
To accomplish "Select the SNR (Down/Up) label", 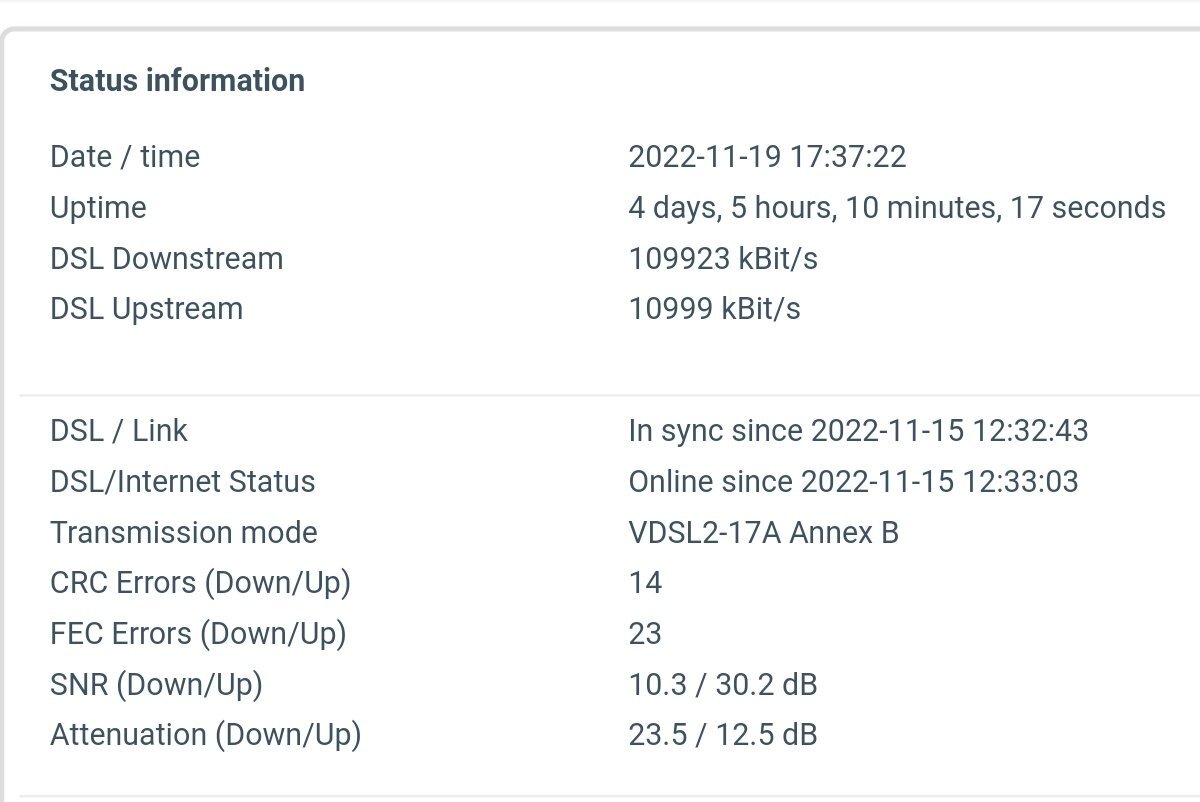I will (156, 685).
